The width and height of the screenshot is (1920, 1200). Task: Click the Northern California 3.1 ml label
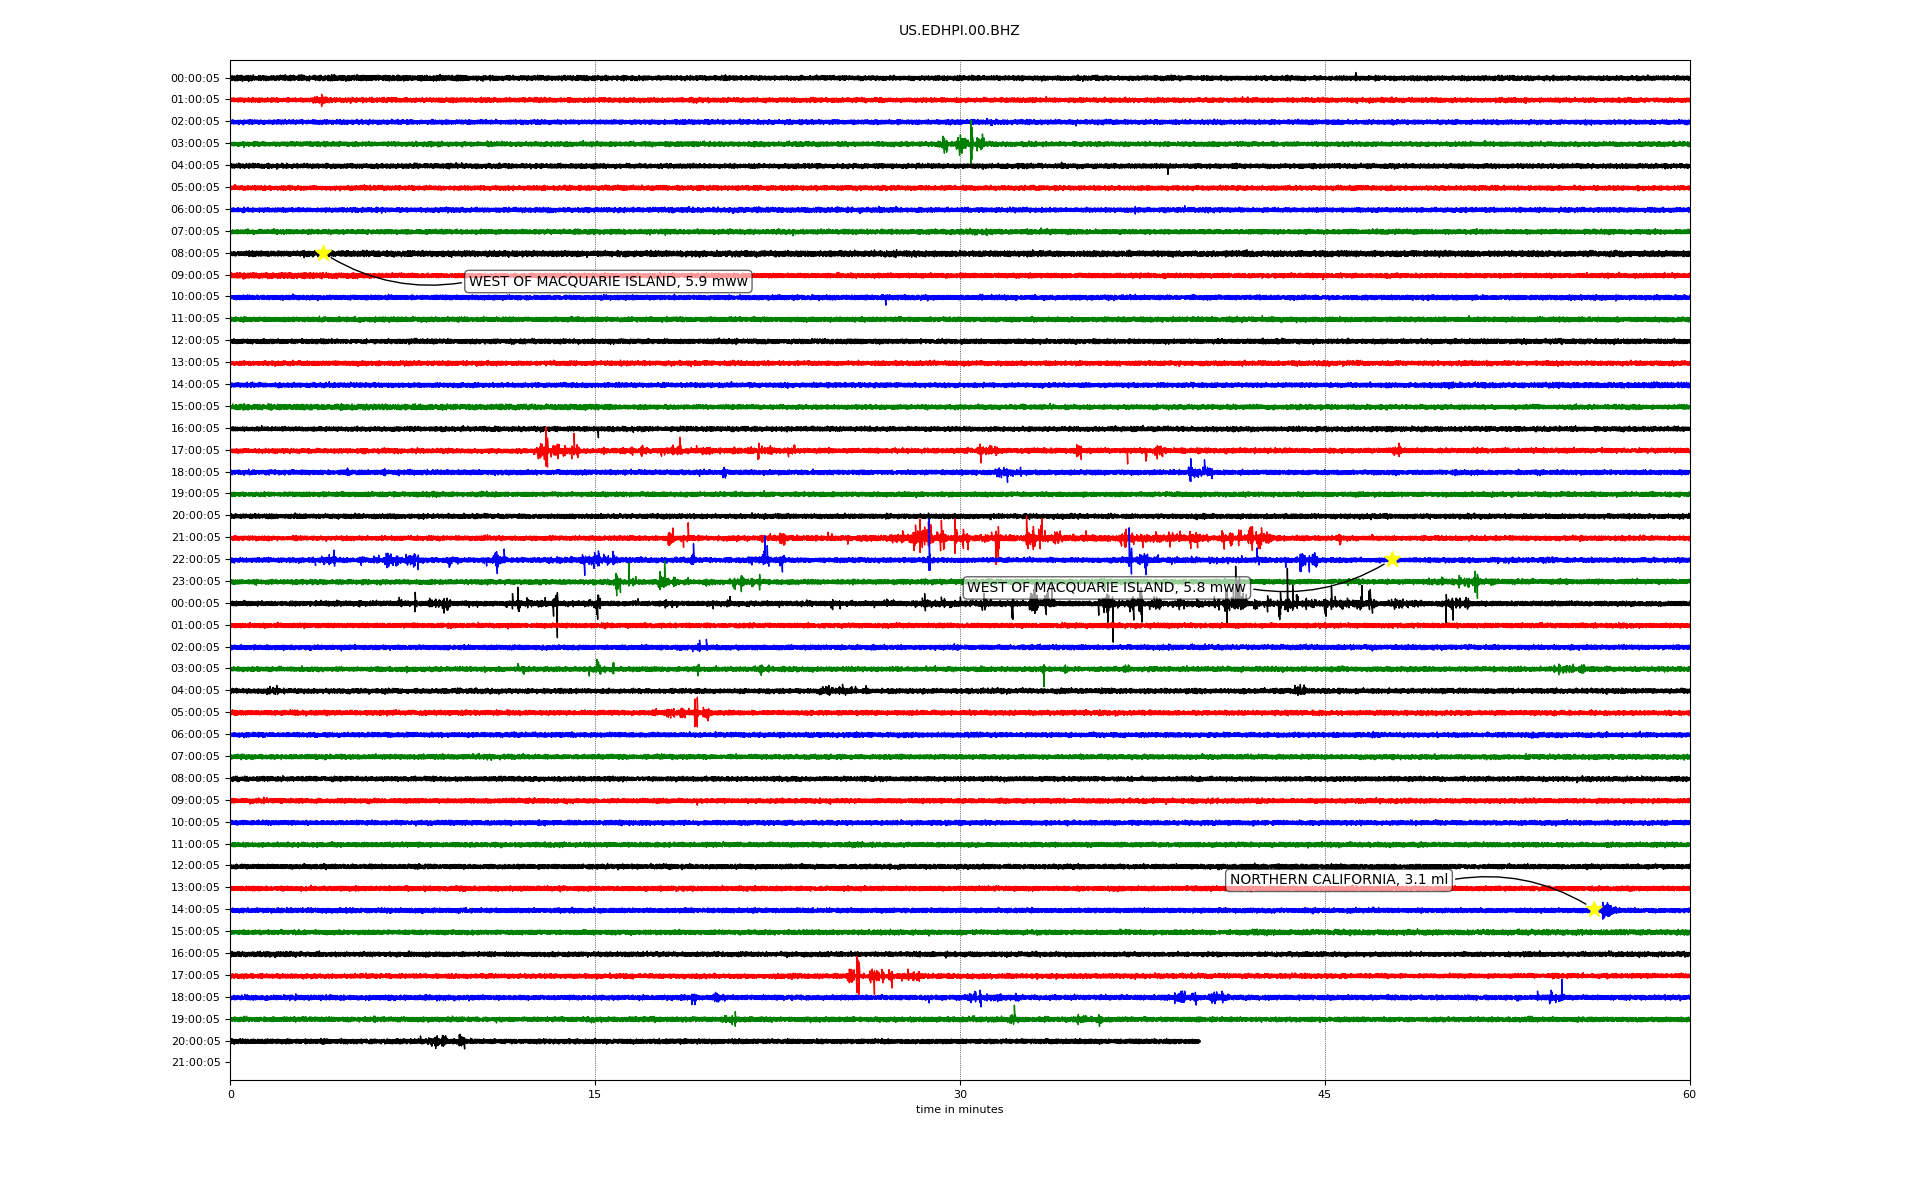tap(1338, 880)
